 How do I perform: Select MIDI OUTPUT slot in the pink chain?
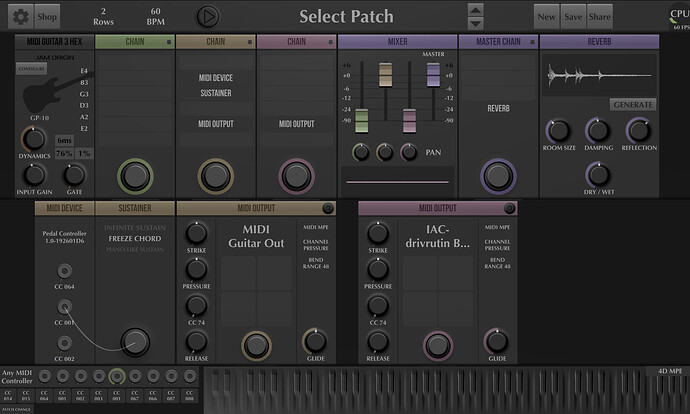point(297,124)
